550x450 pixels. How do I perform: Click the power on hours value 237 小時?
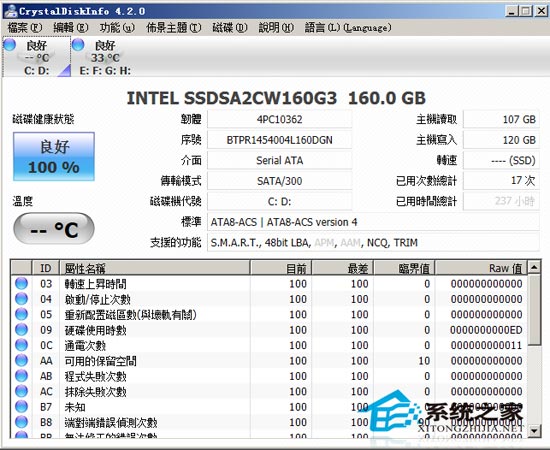pos(501,201)
